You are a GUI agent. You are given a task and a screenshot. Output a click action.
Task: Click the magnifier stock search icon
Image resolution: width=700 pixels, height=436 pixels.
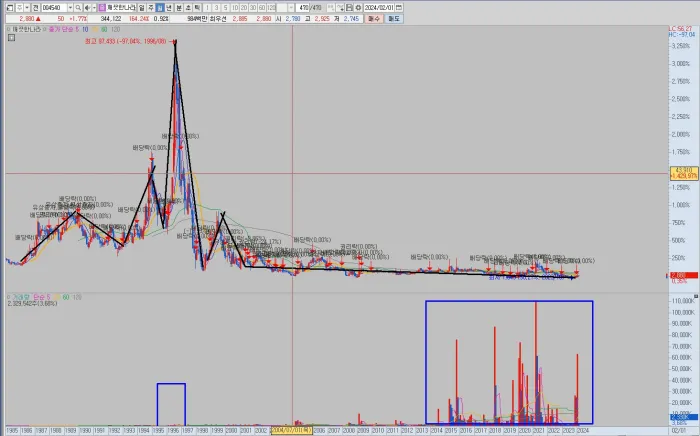click(78, 8)
